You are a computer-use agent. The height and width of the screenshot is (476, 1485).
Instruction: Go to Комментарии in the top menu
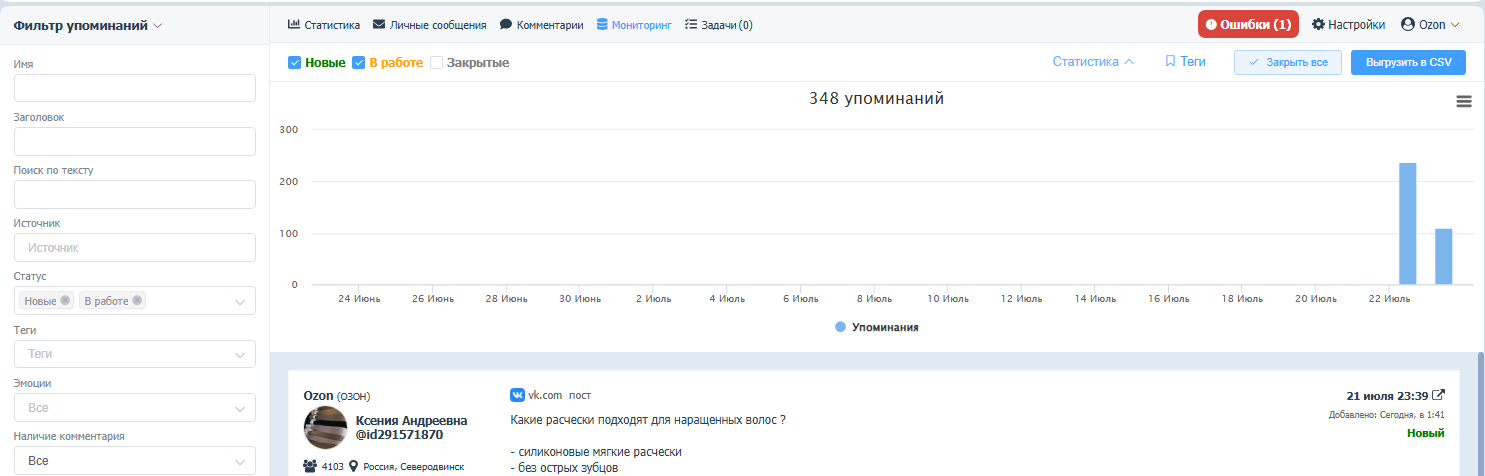541,25
